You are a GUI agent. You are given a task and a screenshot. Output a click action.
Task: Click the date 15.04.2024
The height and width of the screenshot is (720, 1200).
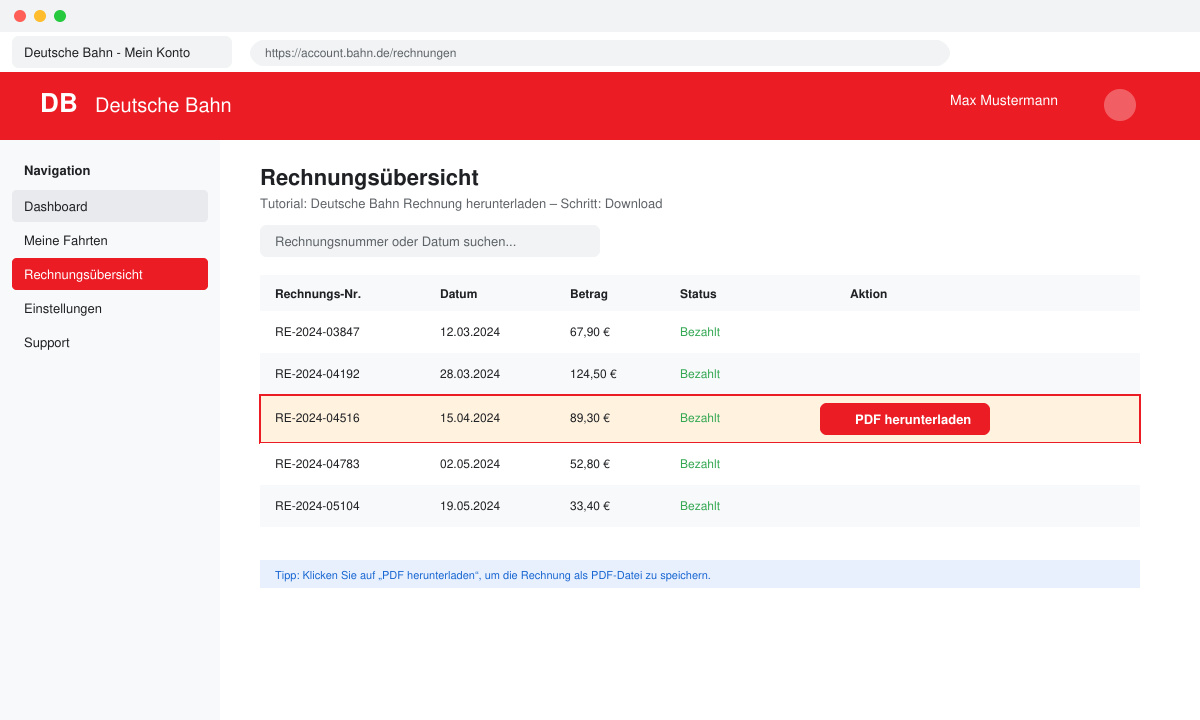pos(470,418)
